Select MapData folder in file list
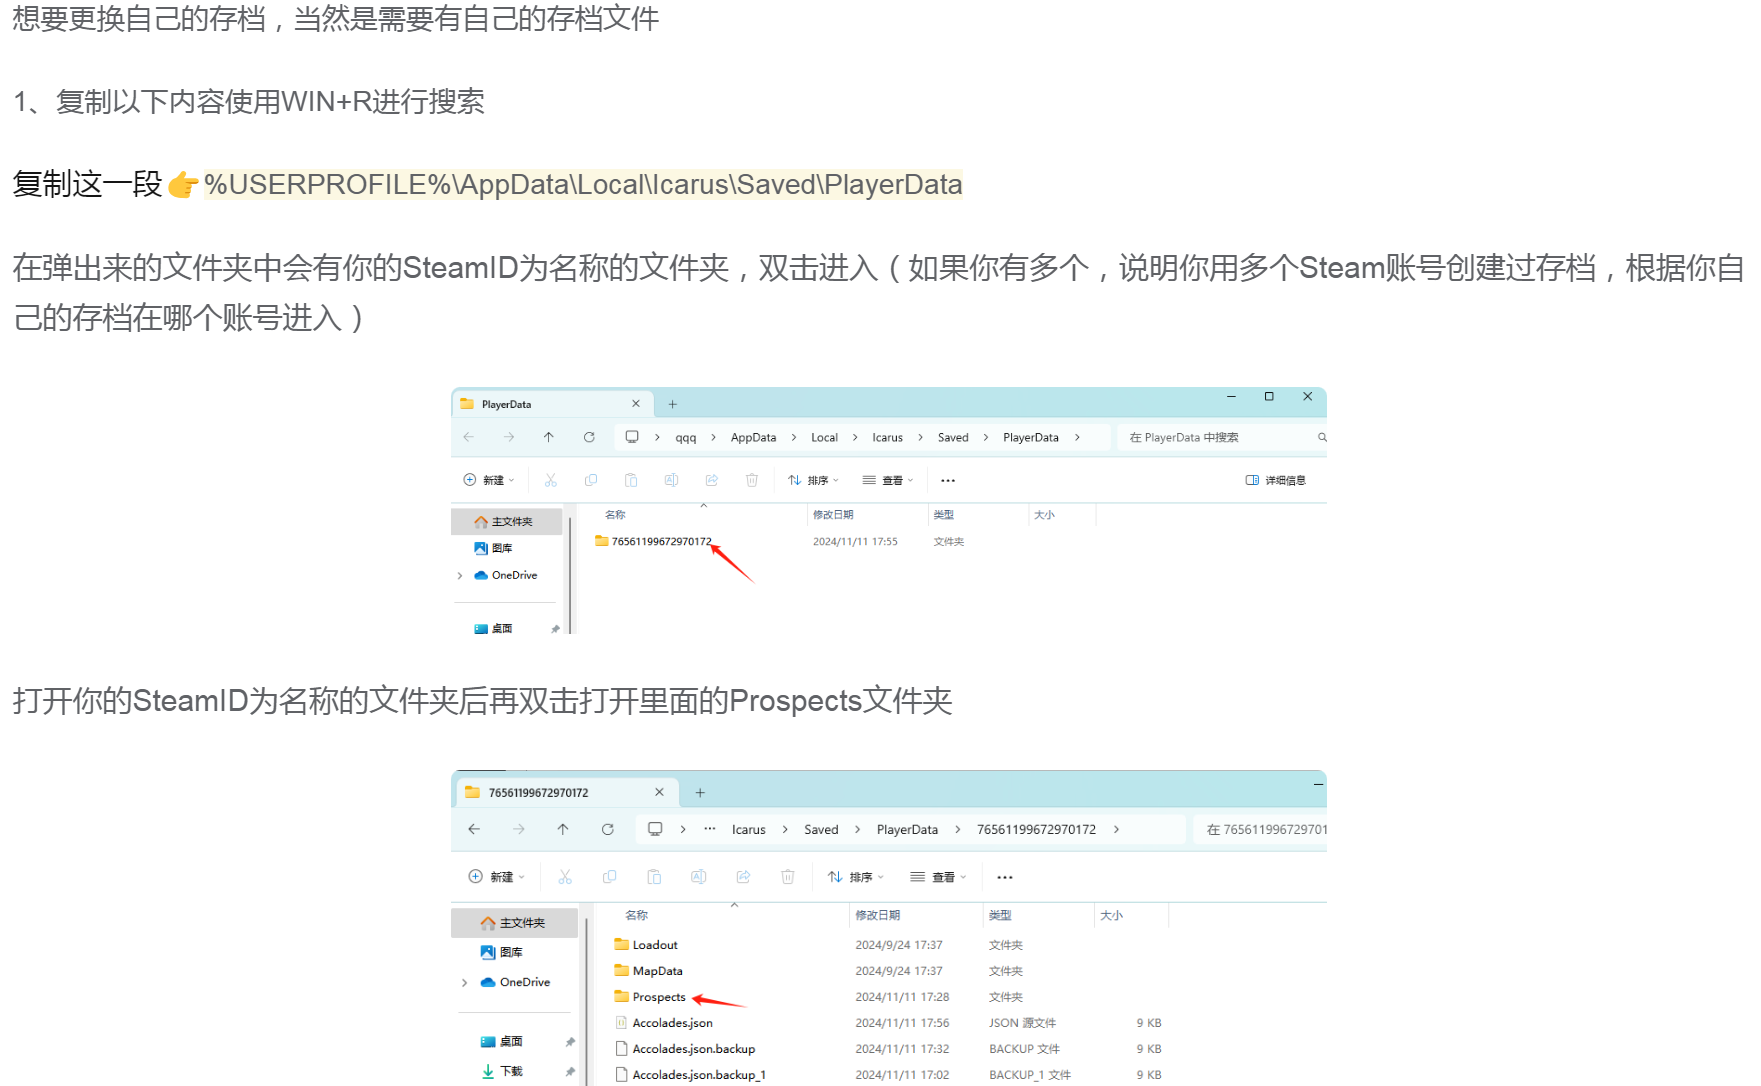1761x1086 pixels. (649, 971)
